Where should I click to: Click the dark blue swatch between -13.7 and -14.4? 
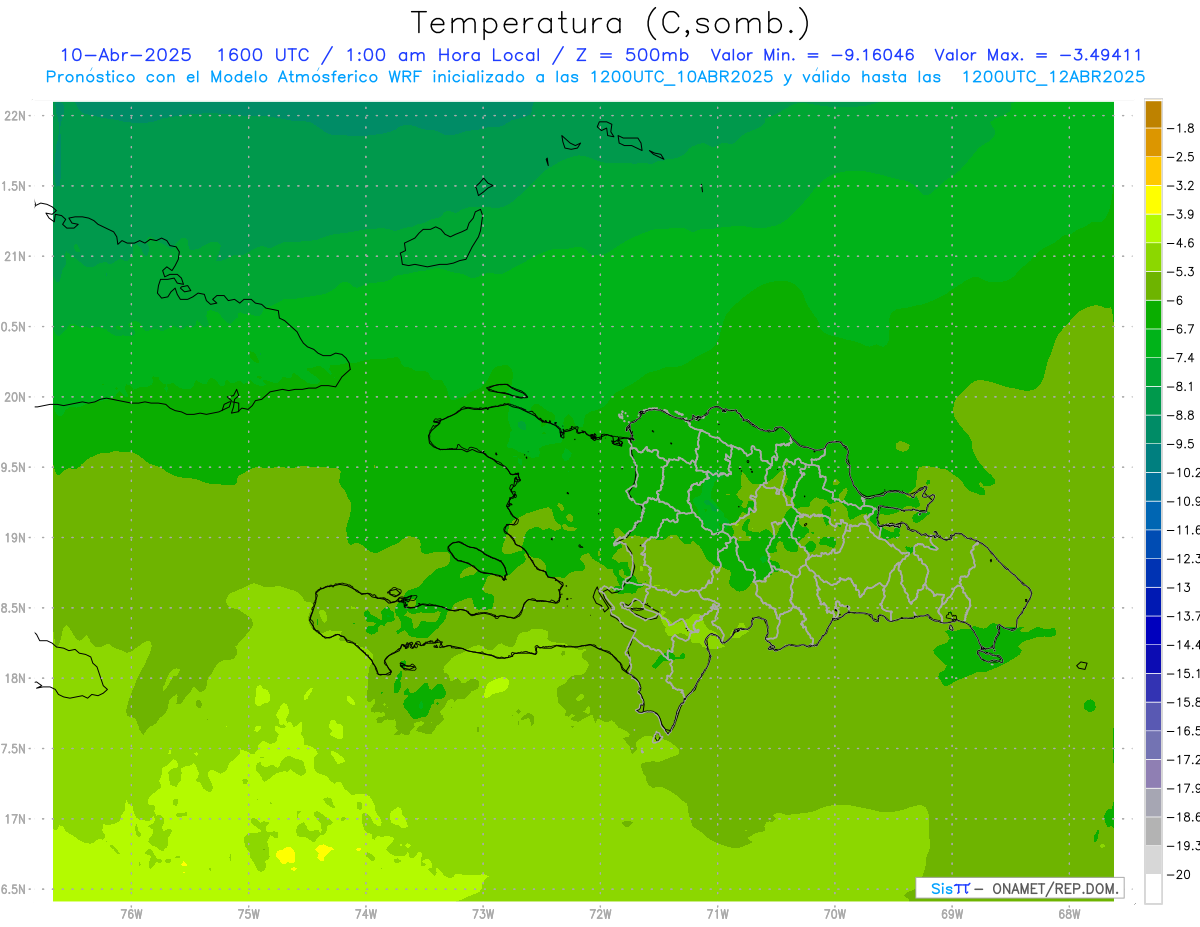(1153, 630)
